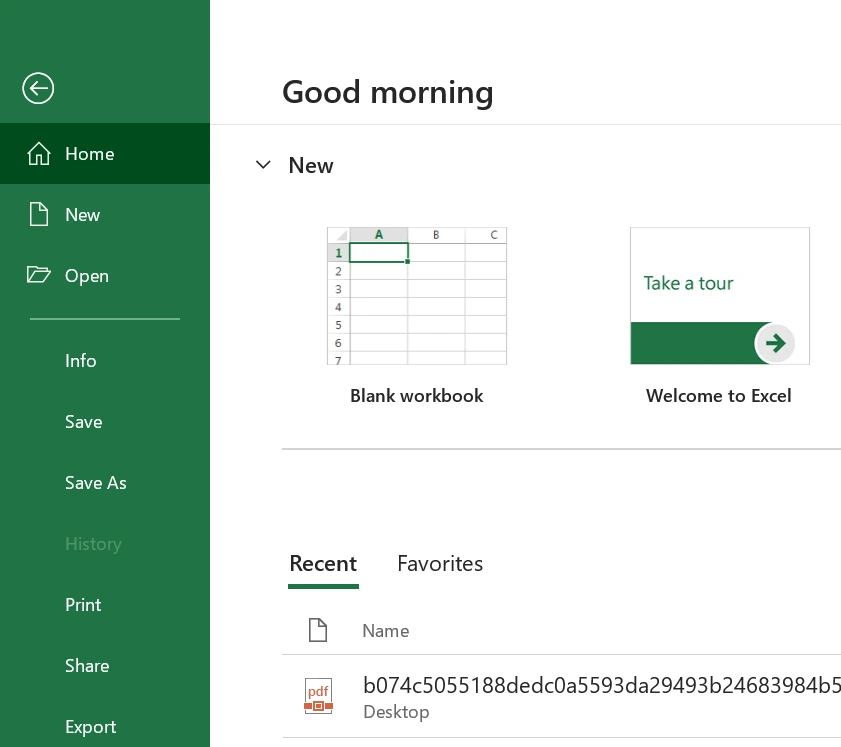Viewport: 841px width, 747px height.
Task: Click the green arrow on Welcome to Excel card
Action: (x=775, y=343)
